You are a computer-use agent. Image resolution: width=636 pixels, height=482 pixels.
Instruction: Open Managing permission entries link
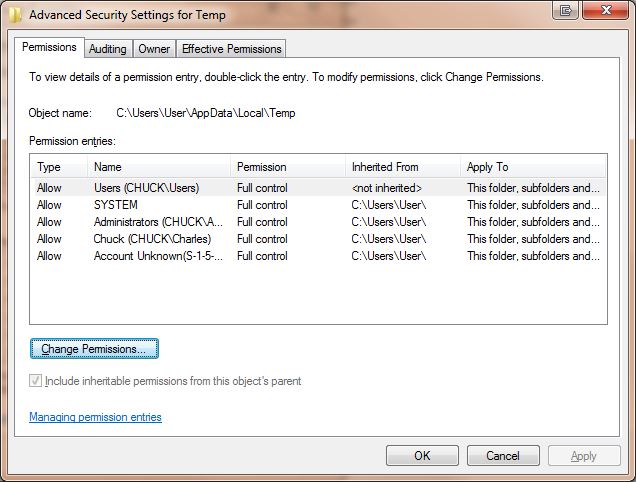[95, 417]
